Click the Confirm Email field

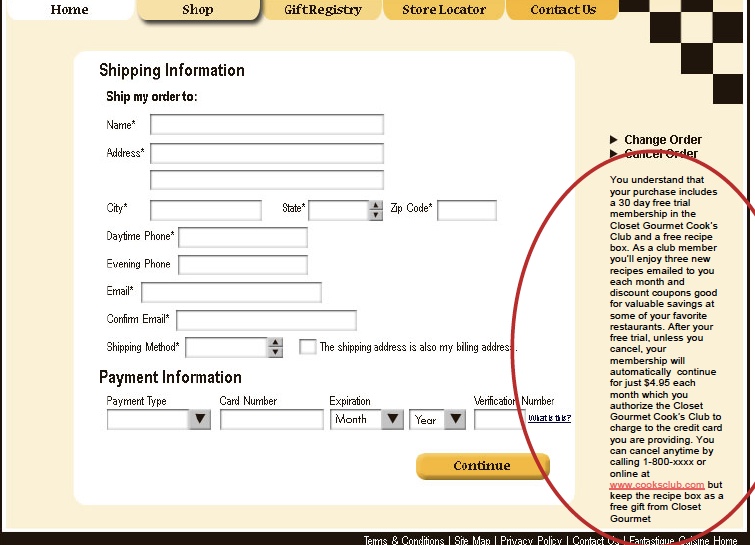point(266,320)
